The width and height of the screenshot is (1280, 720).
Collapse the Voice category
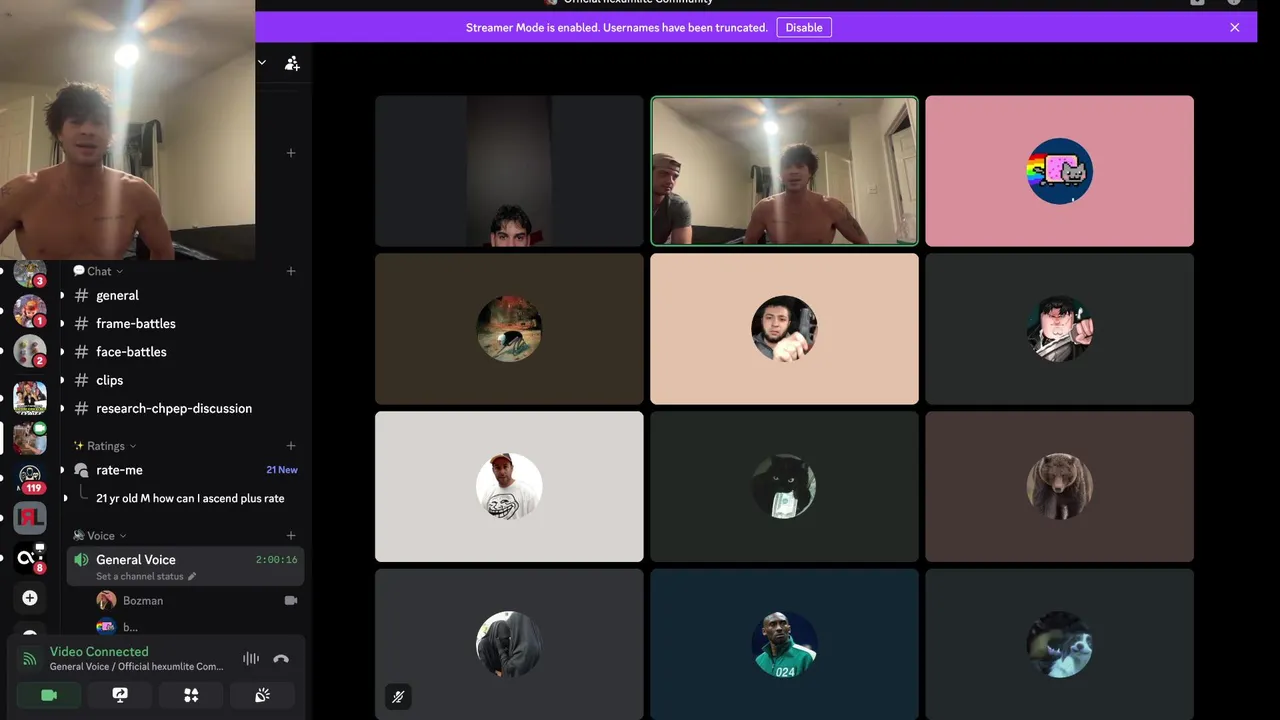pos(100,536)
